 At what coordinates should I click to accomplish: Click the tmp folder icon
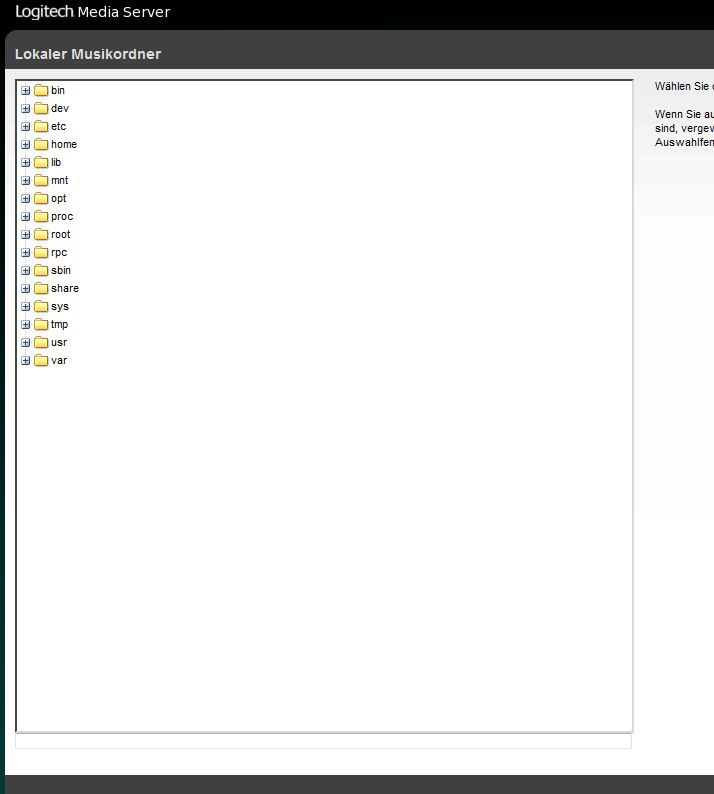(41, 324)
